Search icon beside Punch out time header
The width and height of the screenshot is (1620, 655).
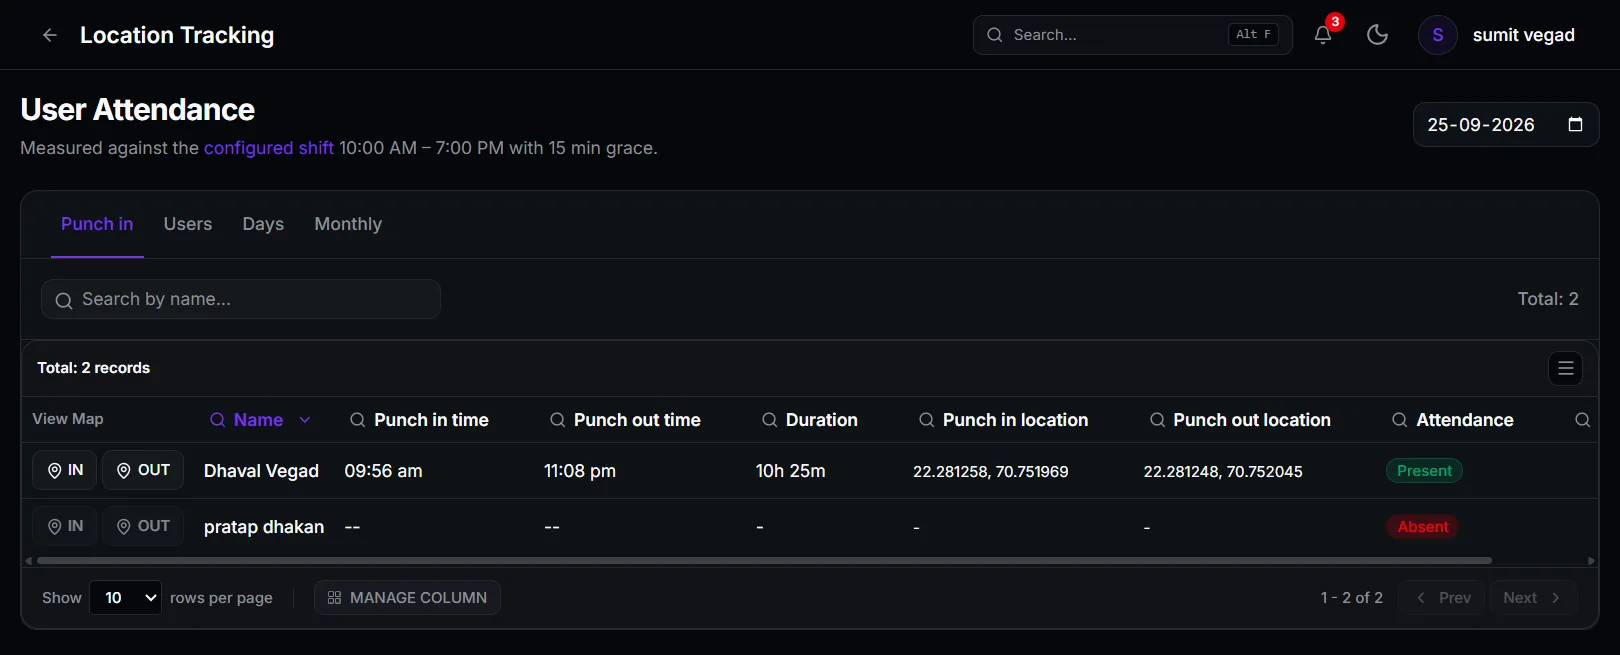(557, 420)
